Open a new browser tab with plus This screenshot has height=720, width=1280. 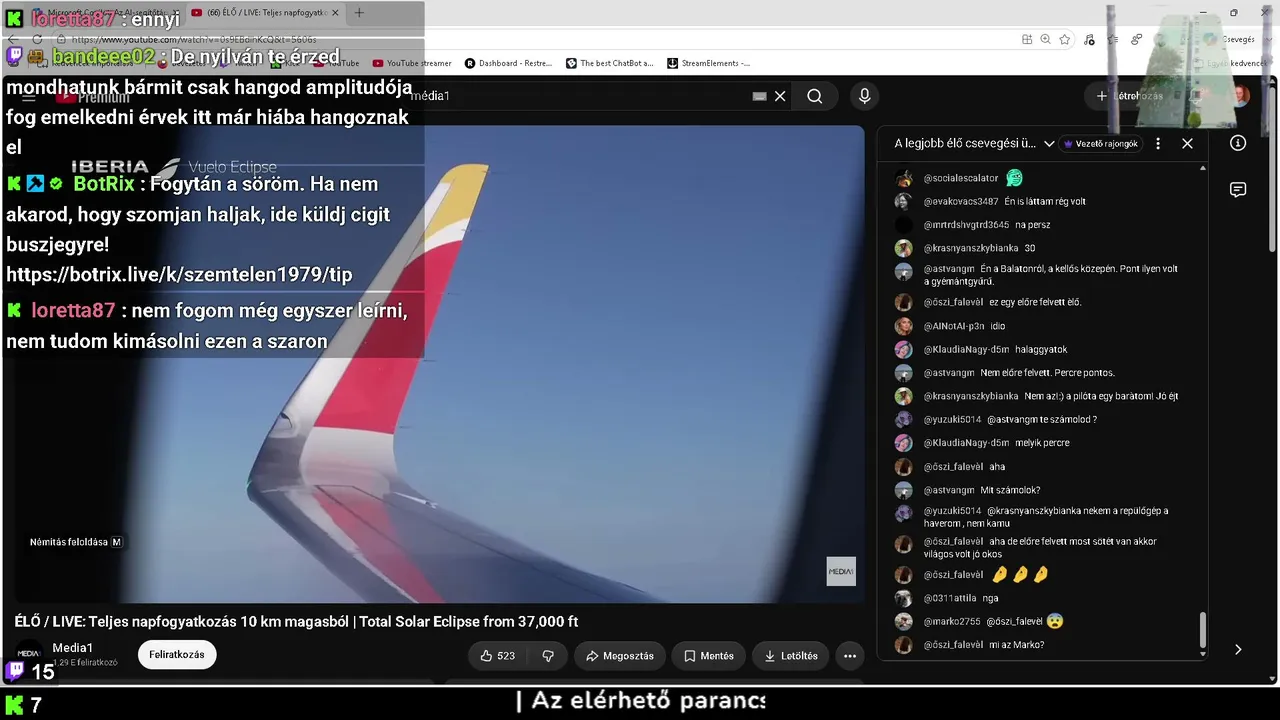pos(359,13)
